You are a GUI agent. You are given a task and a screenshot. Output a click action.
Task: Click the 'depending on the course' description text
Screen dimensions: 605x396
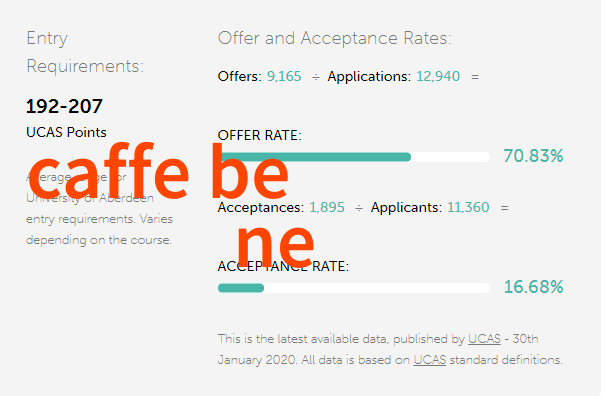98,240
